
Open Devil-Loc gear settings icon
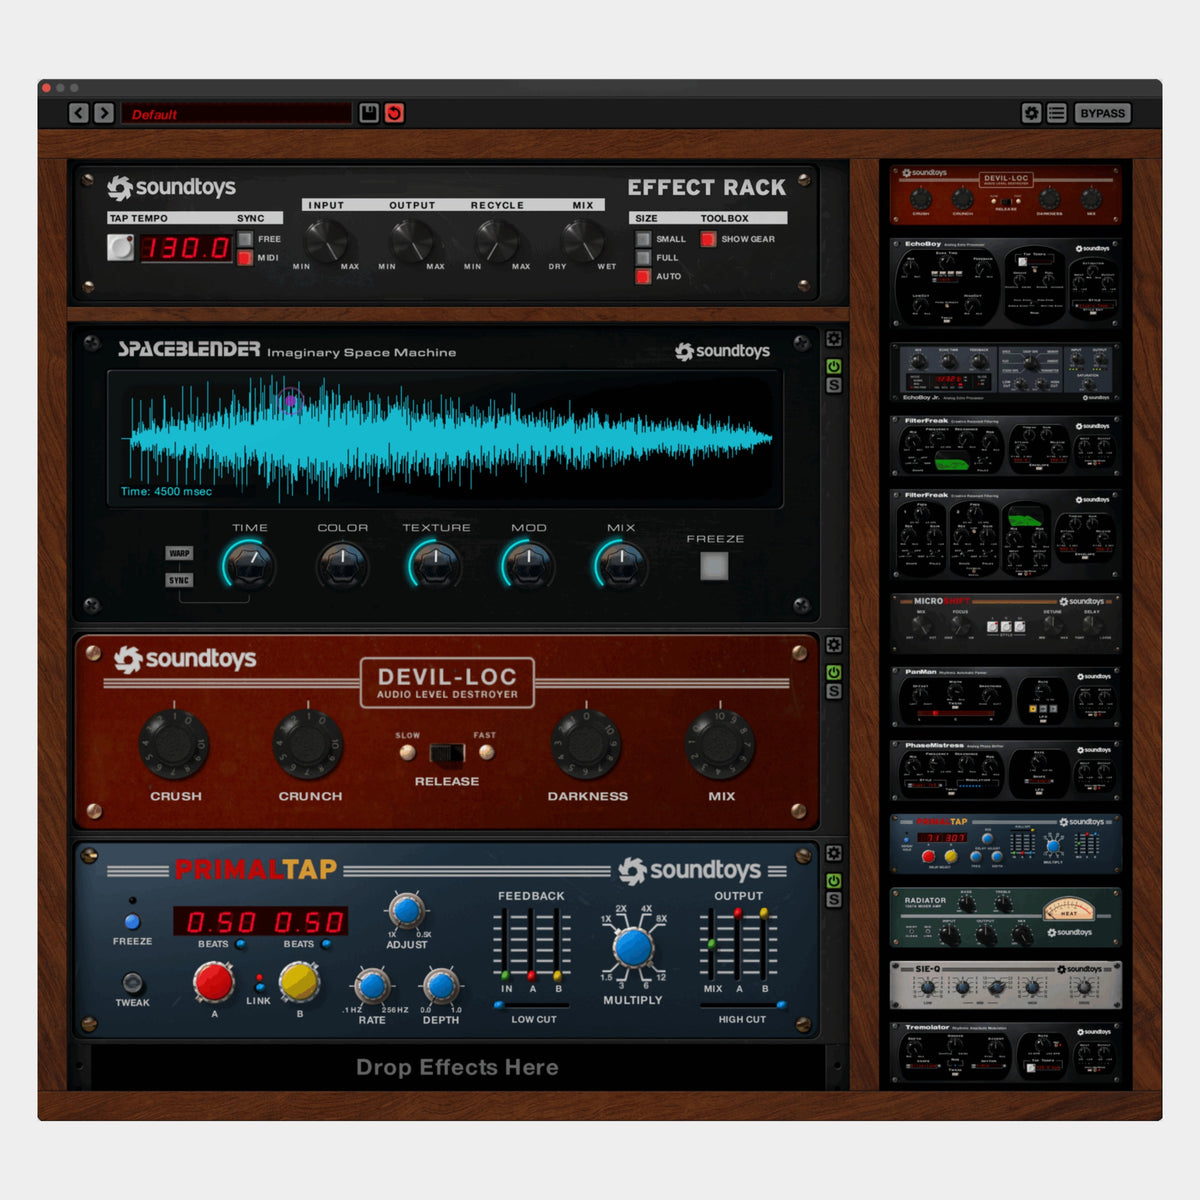pos(834,645)
